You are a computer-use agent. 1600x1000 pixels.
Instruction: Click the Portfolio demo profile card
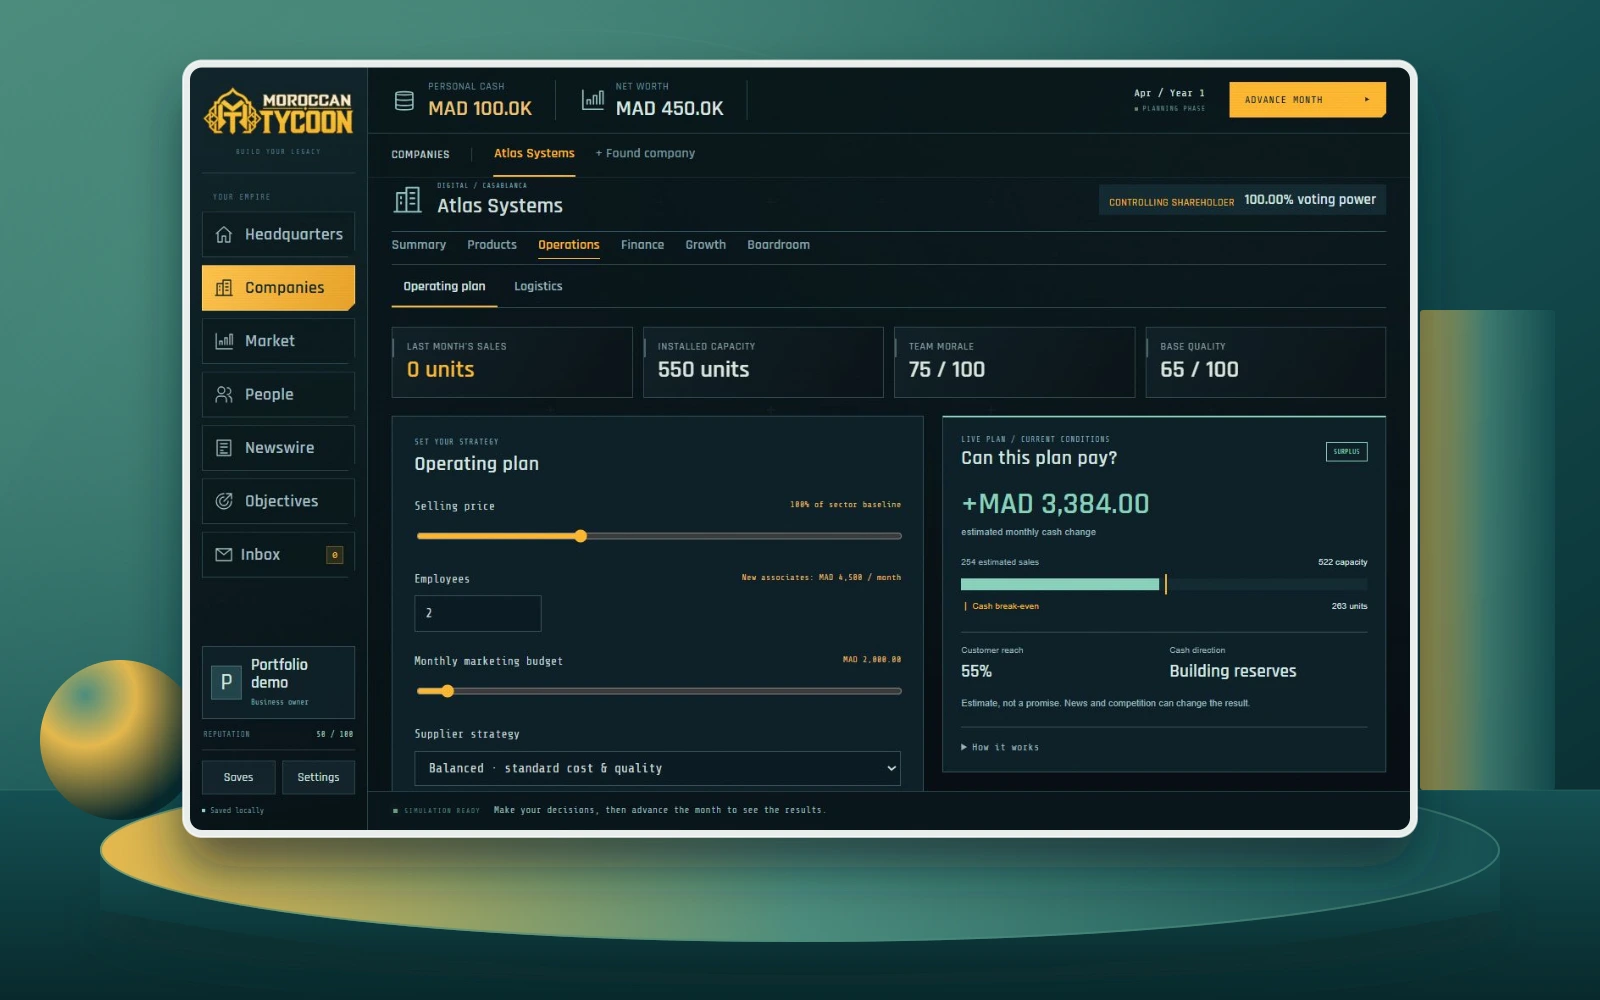click(278, 683)
